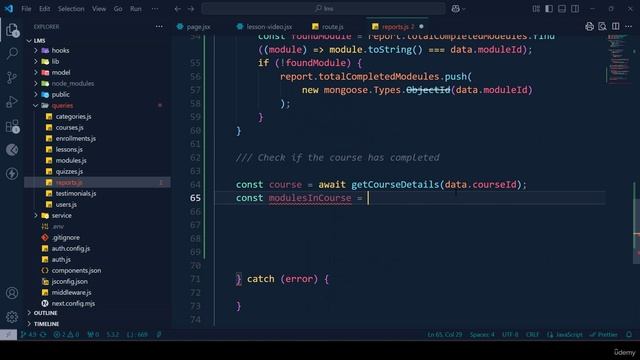Open components.json file
The width and height of the screenshot is (640, 360).
coord(76,271)
